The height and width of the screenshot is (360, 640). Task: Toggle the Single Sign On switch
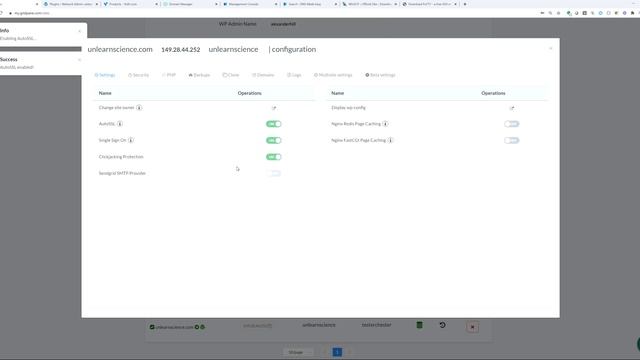tap(274, 140)
